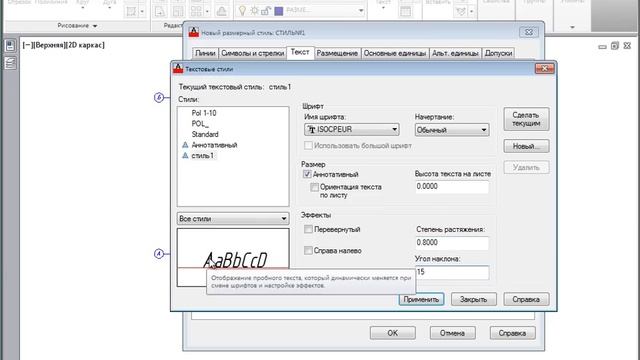Expand the Рисование panel arrow
The image size is (640, 360).
click(95, 26)
